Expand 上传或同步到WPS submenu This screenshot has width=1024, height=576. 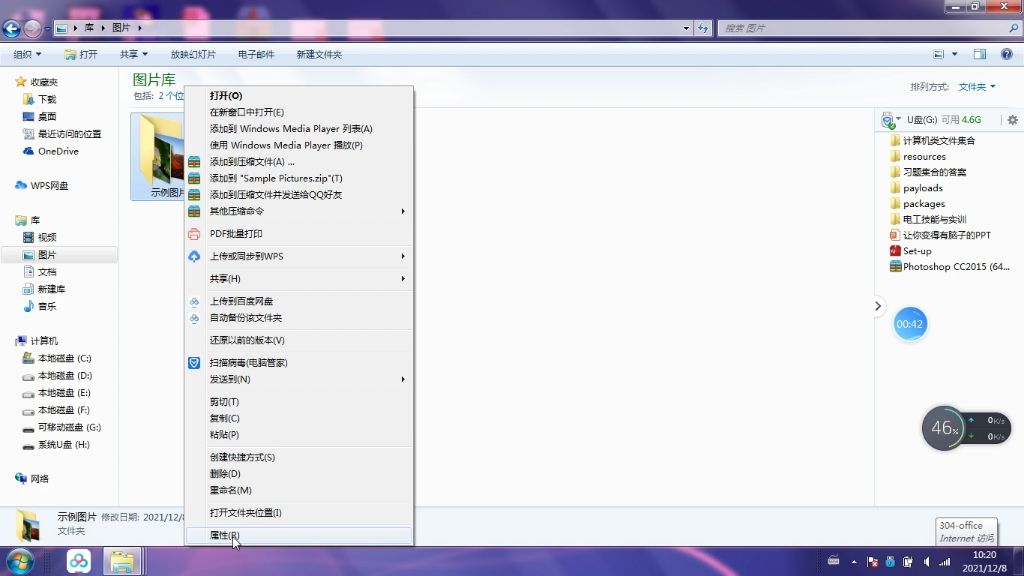pos(299,256)
